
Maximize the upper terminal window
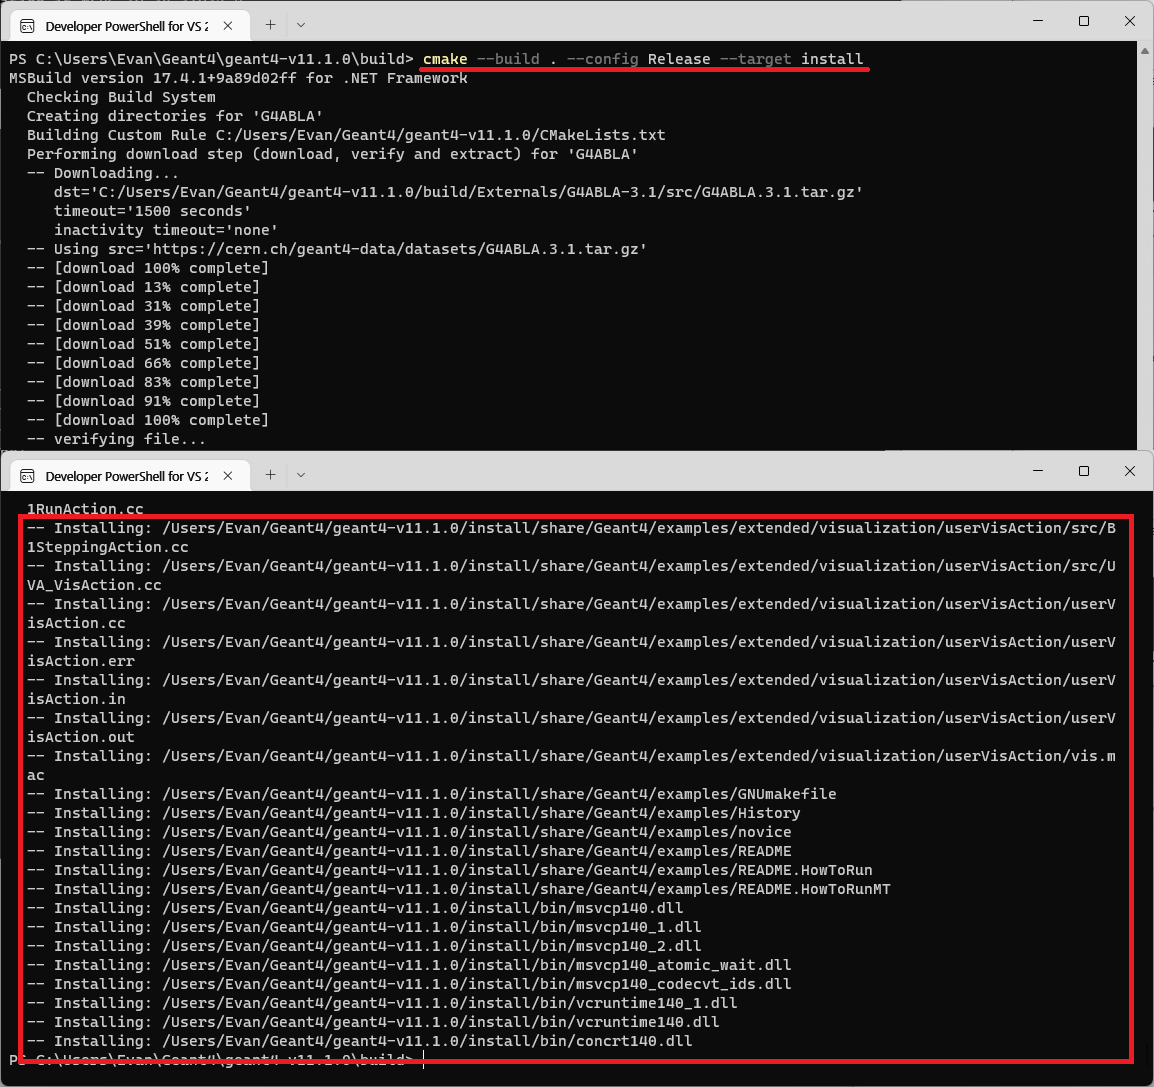pos(1084,21)
